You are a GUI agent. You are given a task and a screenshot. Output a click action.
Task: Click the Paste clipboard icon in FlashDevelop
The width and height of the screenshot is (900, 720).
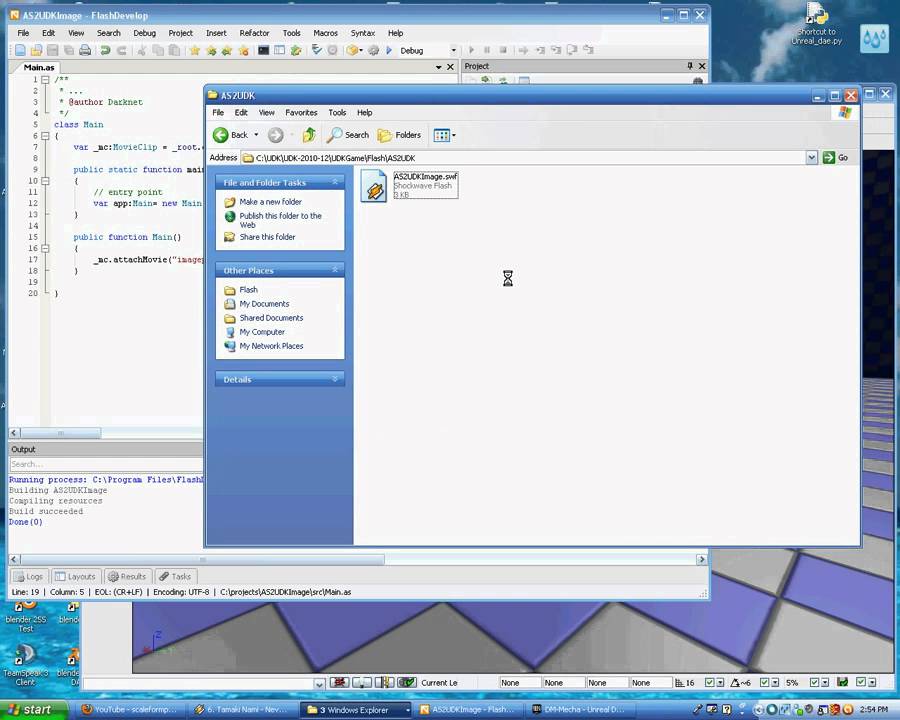click(174, 51)
